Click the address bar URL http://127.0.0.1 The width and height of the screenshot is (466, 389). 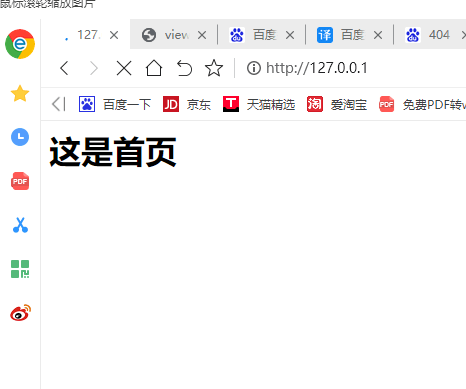click(317, 68)
